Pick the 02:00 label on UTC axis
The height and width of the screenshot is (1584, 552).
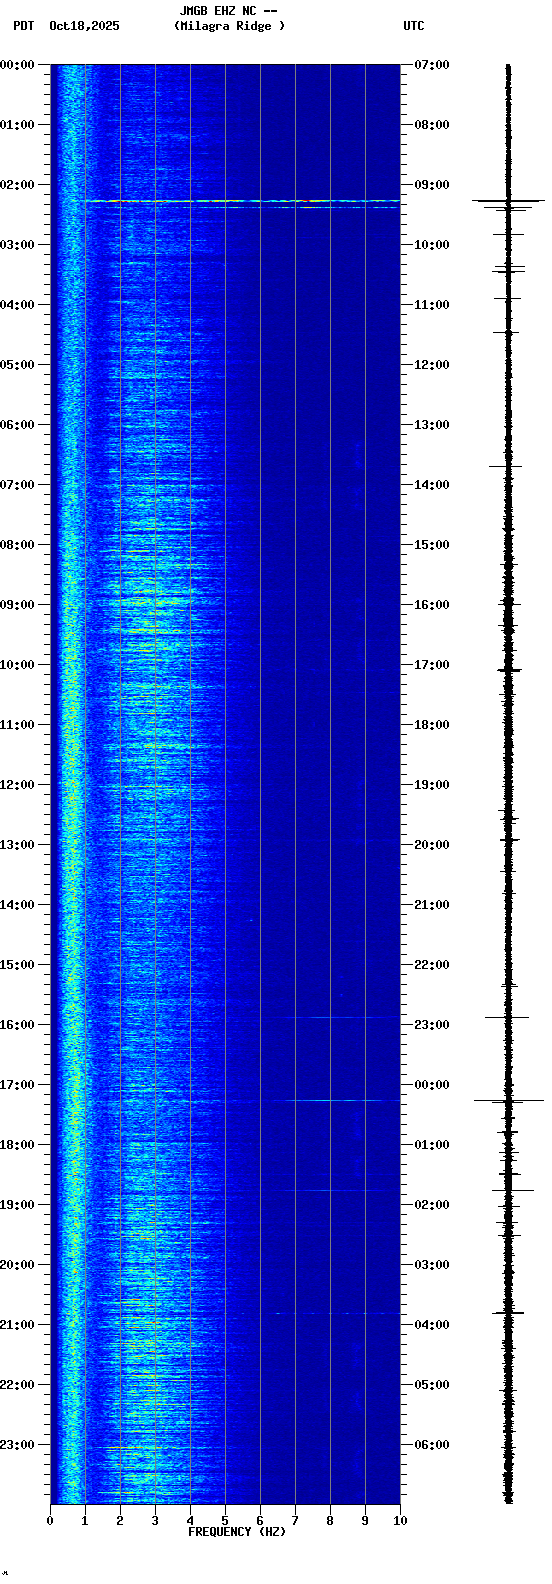point(432,1205)
